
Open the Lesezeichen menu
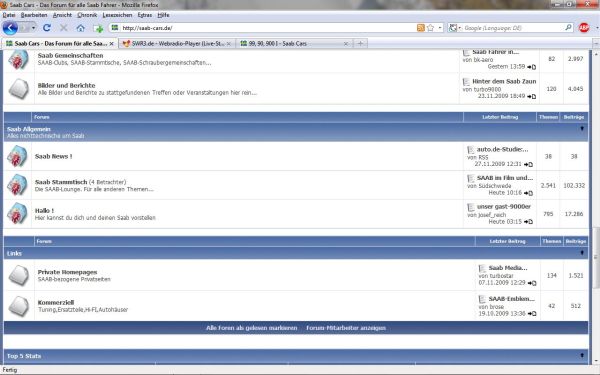click(x=117, y=15)
